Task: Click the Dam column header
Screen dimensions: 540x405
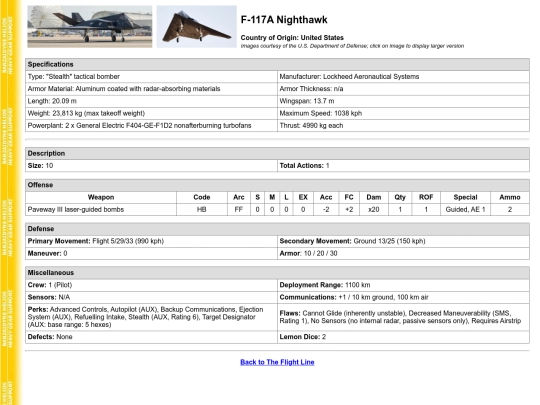Action: (374, 197)
